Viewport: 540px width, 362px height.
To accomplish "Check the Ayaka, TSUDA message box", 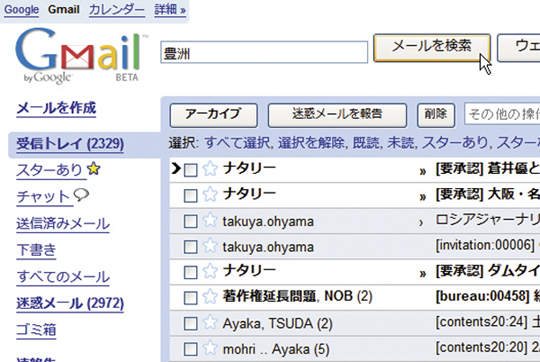I will [x=190, y=324].
